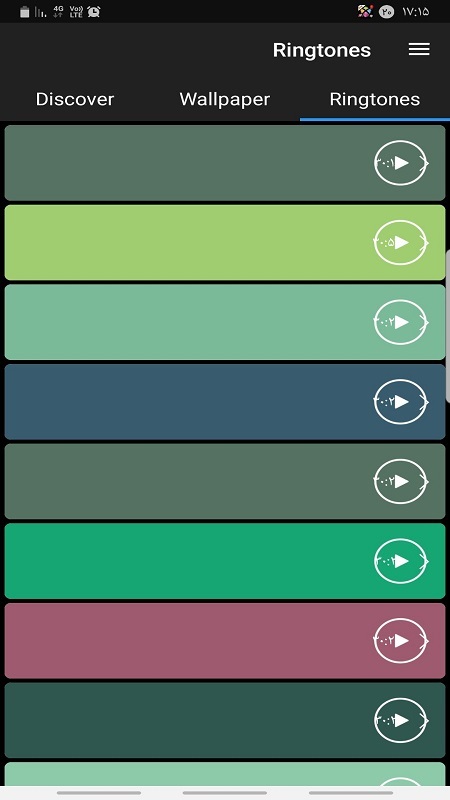
Task: Play the first gray-green ringtone
Action: 401,163
